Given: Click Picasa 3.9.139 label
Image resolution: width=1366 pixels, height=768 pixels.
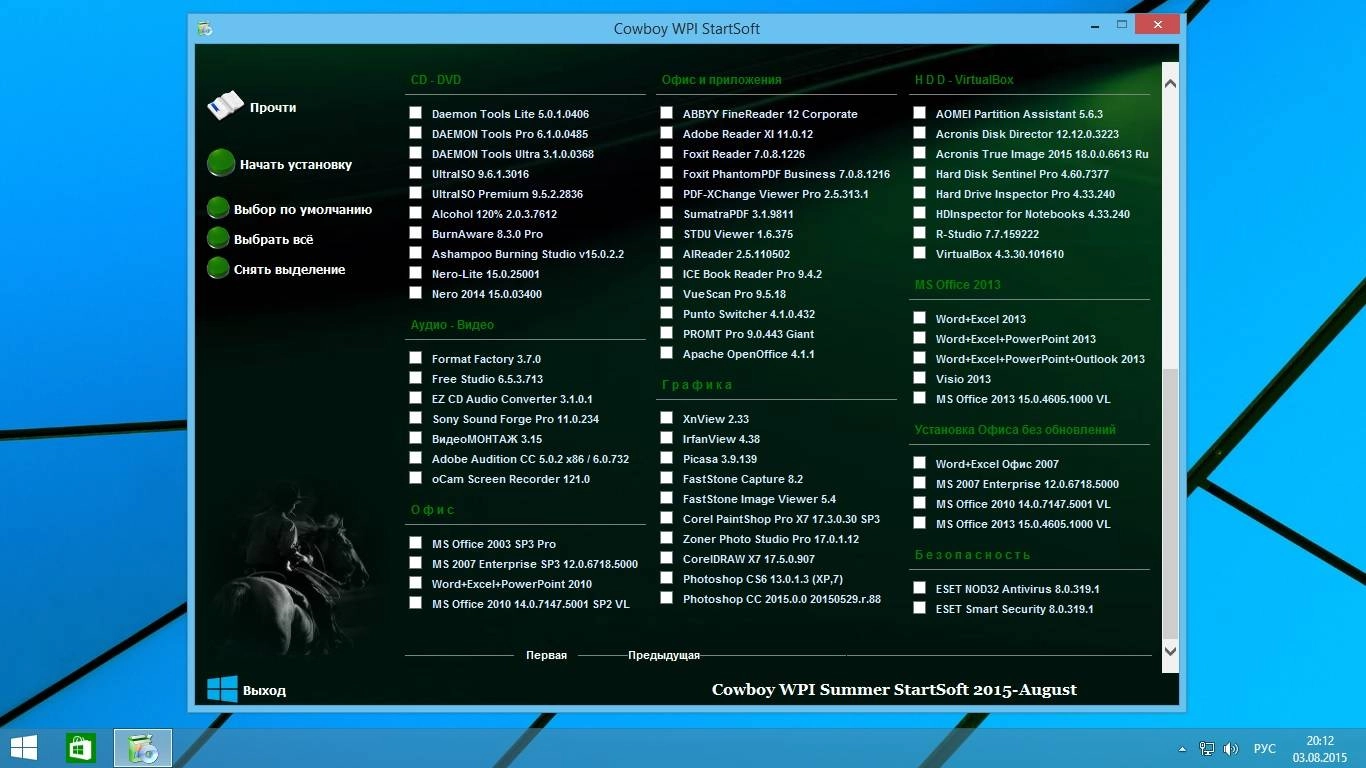Looking at the screenshot, I should click(x=720, y=459).
